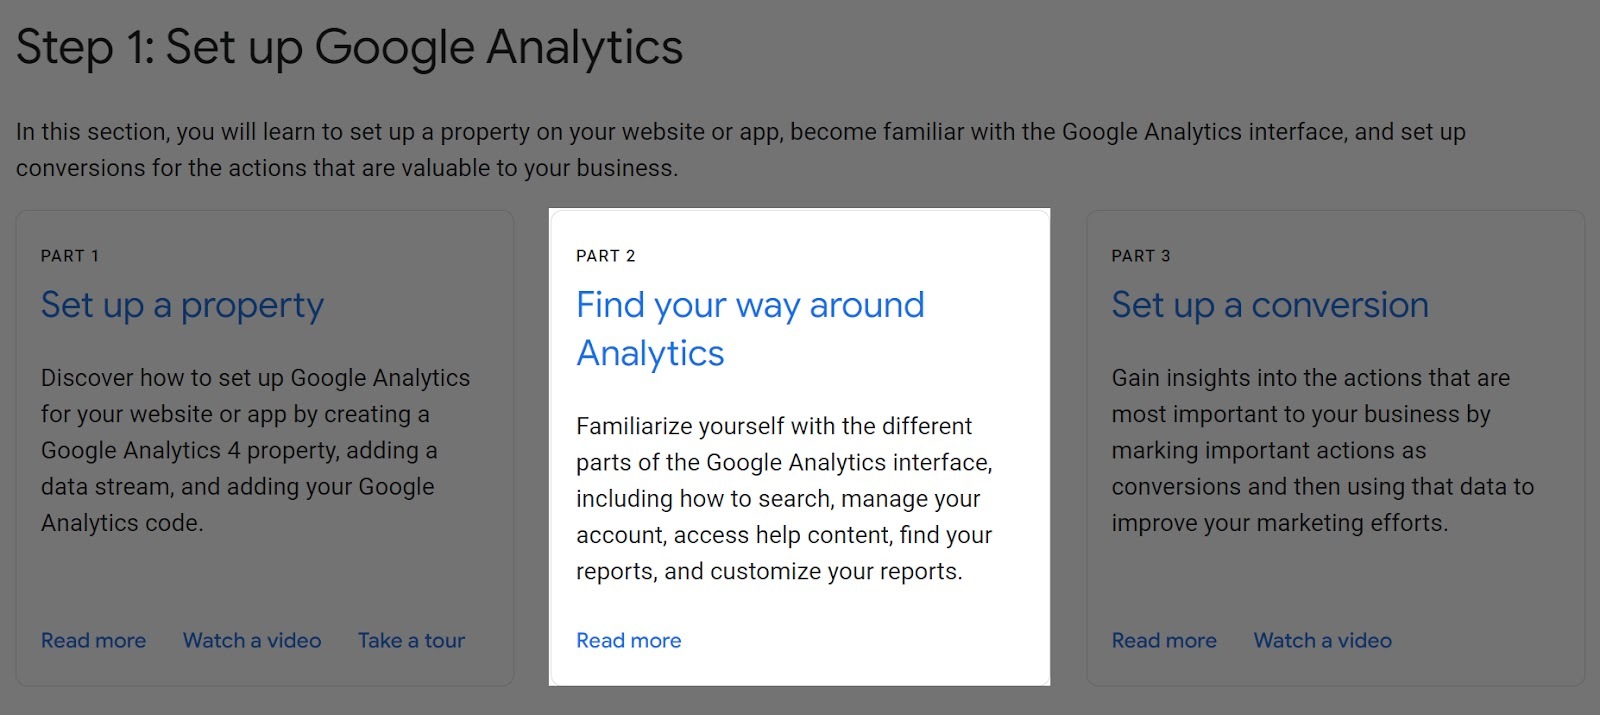Open the 'Set up a property' link
The width and height of the screenshot is (1600, 715).
(181, 305)
